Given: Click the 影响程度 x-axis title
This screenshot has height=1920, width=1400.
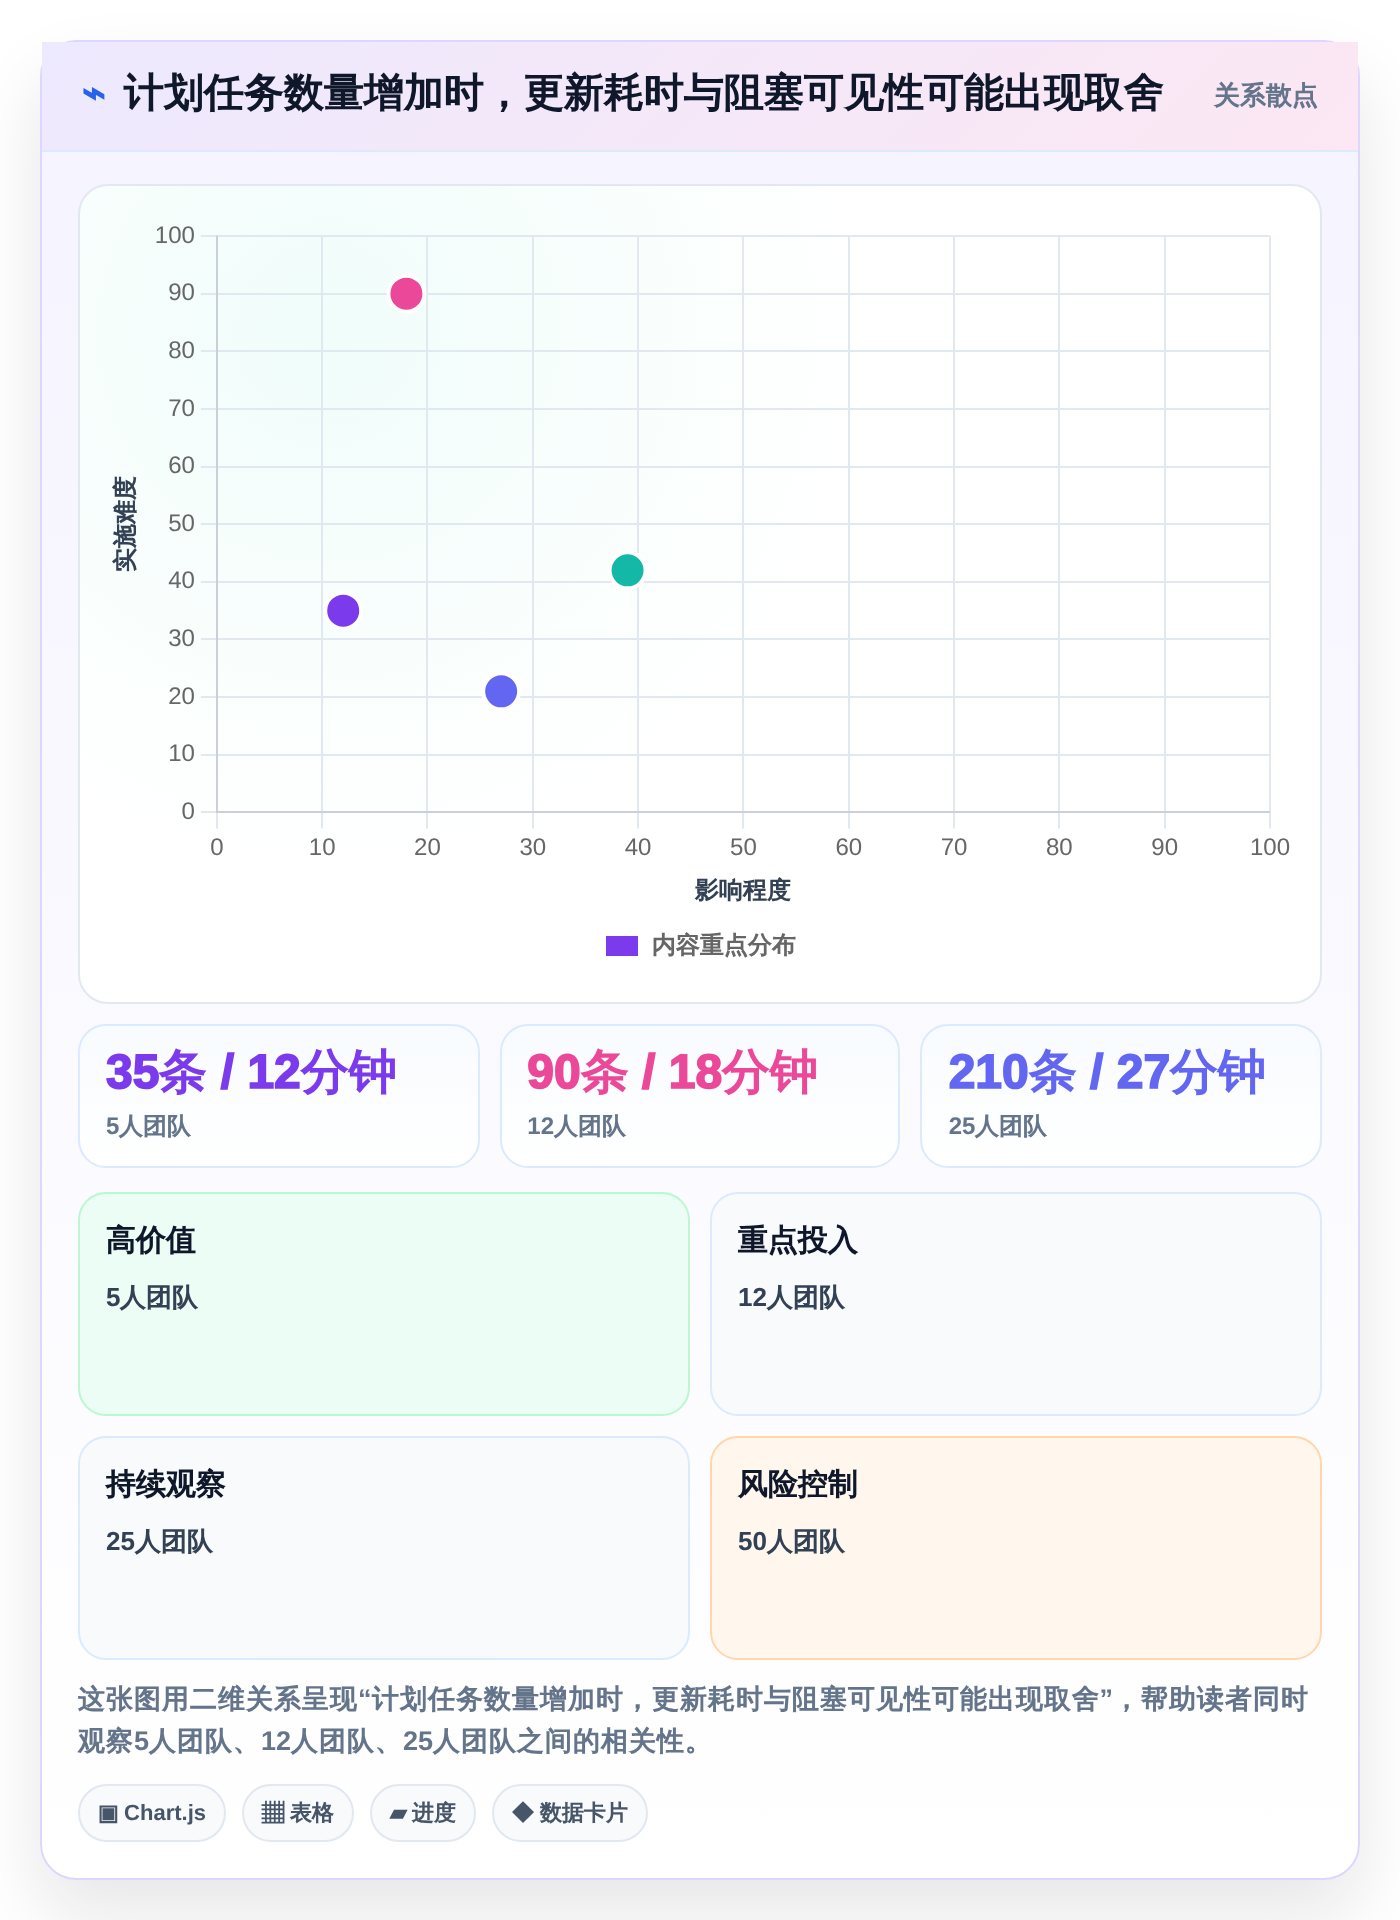Looking at the screenshot, I should 743,890.
